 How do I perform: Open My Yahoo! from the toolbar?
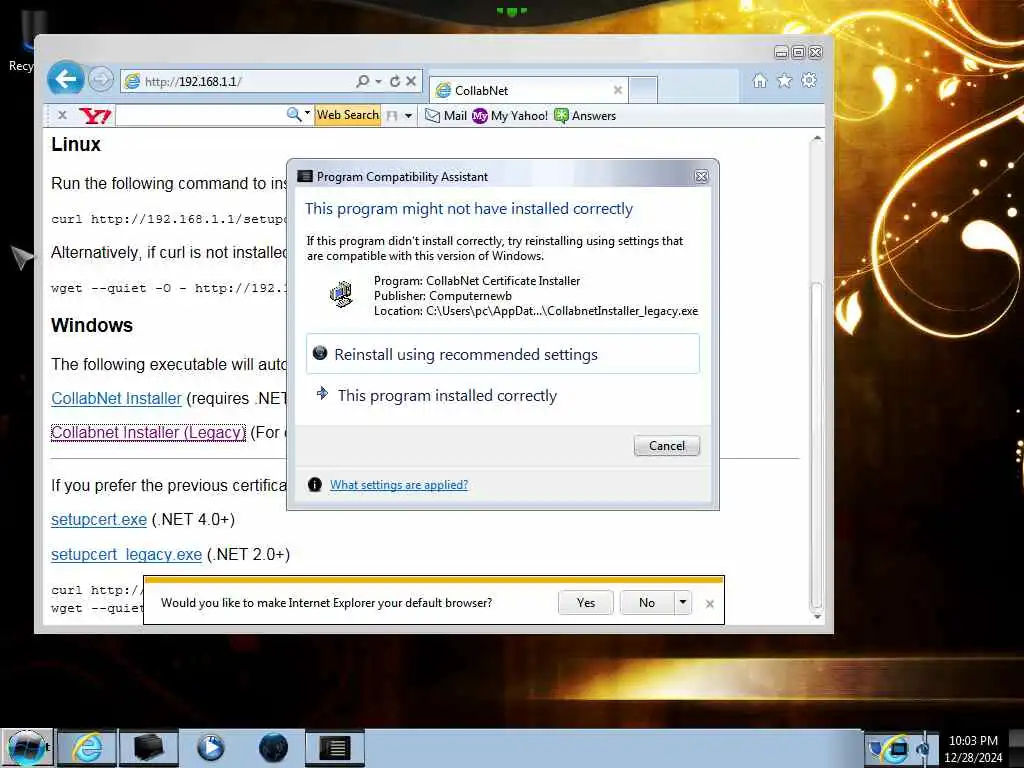tap(510, 116)
